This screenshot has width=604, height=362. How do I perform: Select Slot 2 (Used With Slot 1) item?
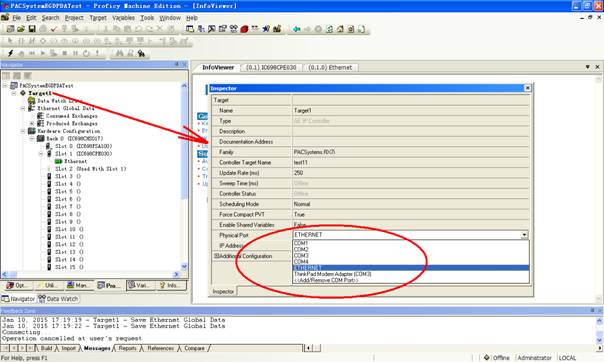click(x=91, y=169)
